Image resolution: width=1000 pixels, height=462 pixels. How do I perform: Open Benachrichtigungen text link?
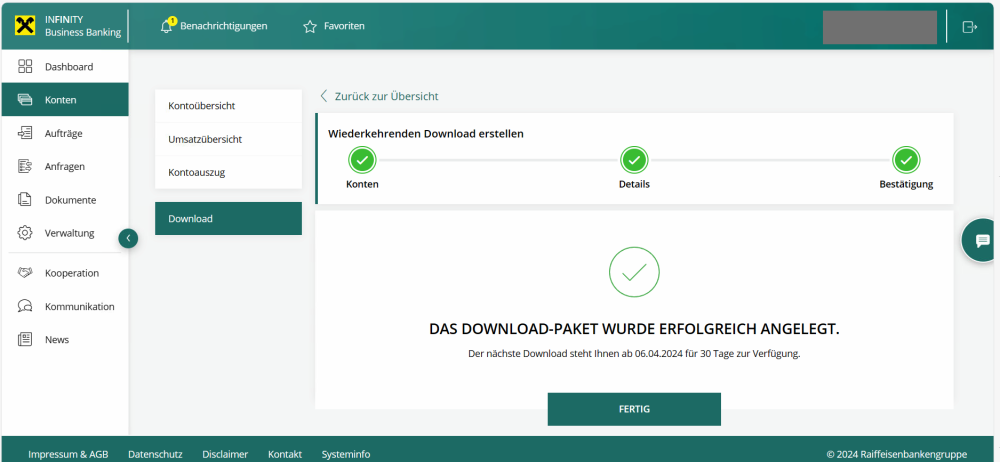click(224, 26)
